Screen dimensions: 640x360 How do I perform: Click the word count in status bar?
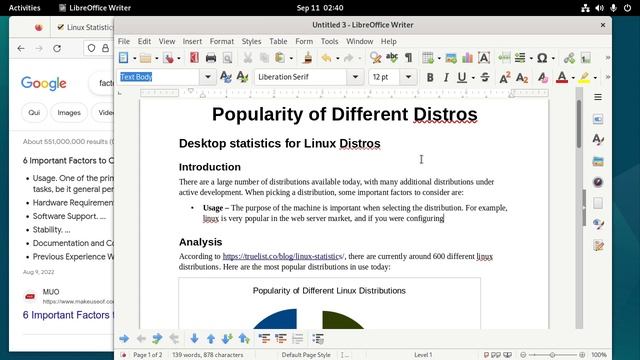click(x=207, y=355)
